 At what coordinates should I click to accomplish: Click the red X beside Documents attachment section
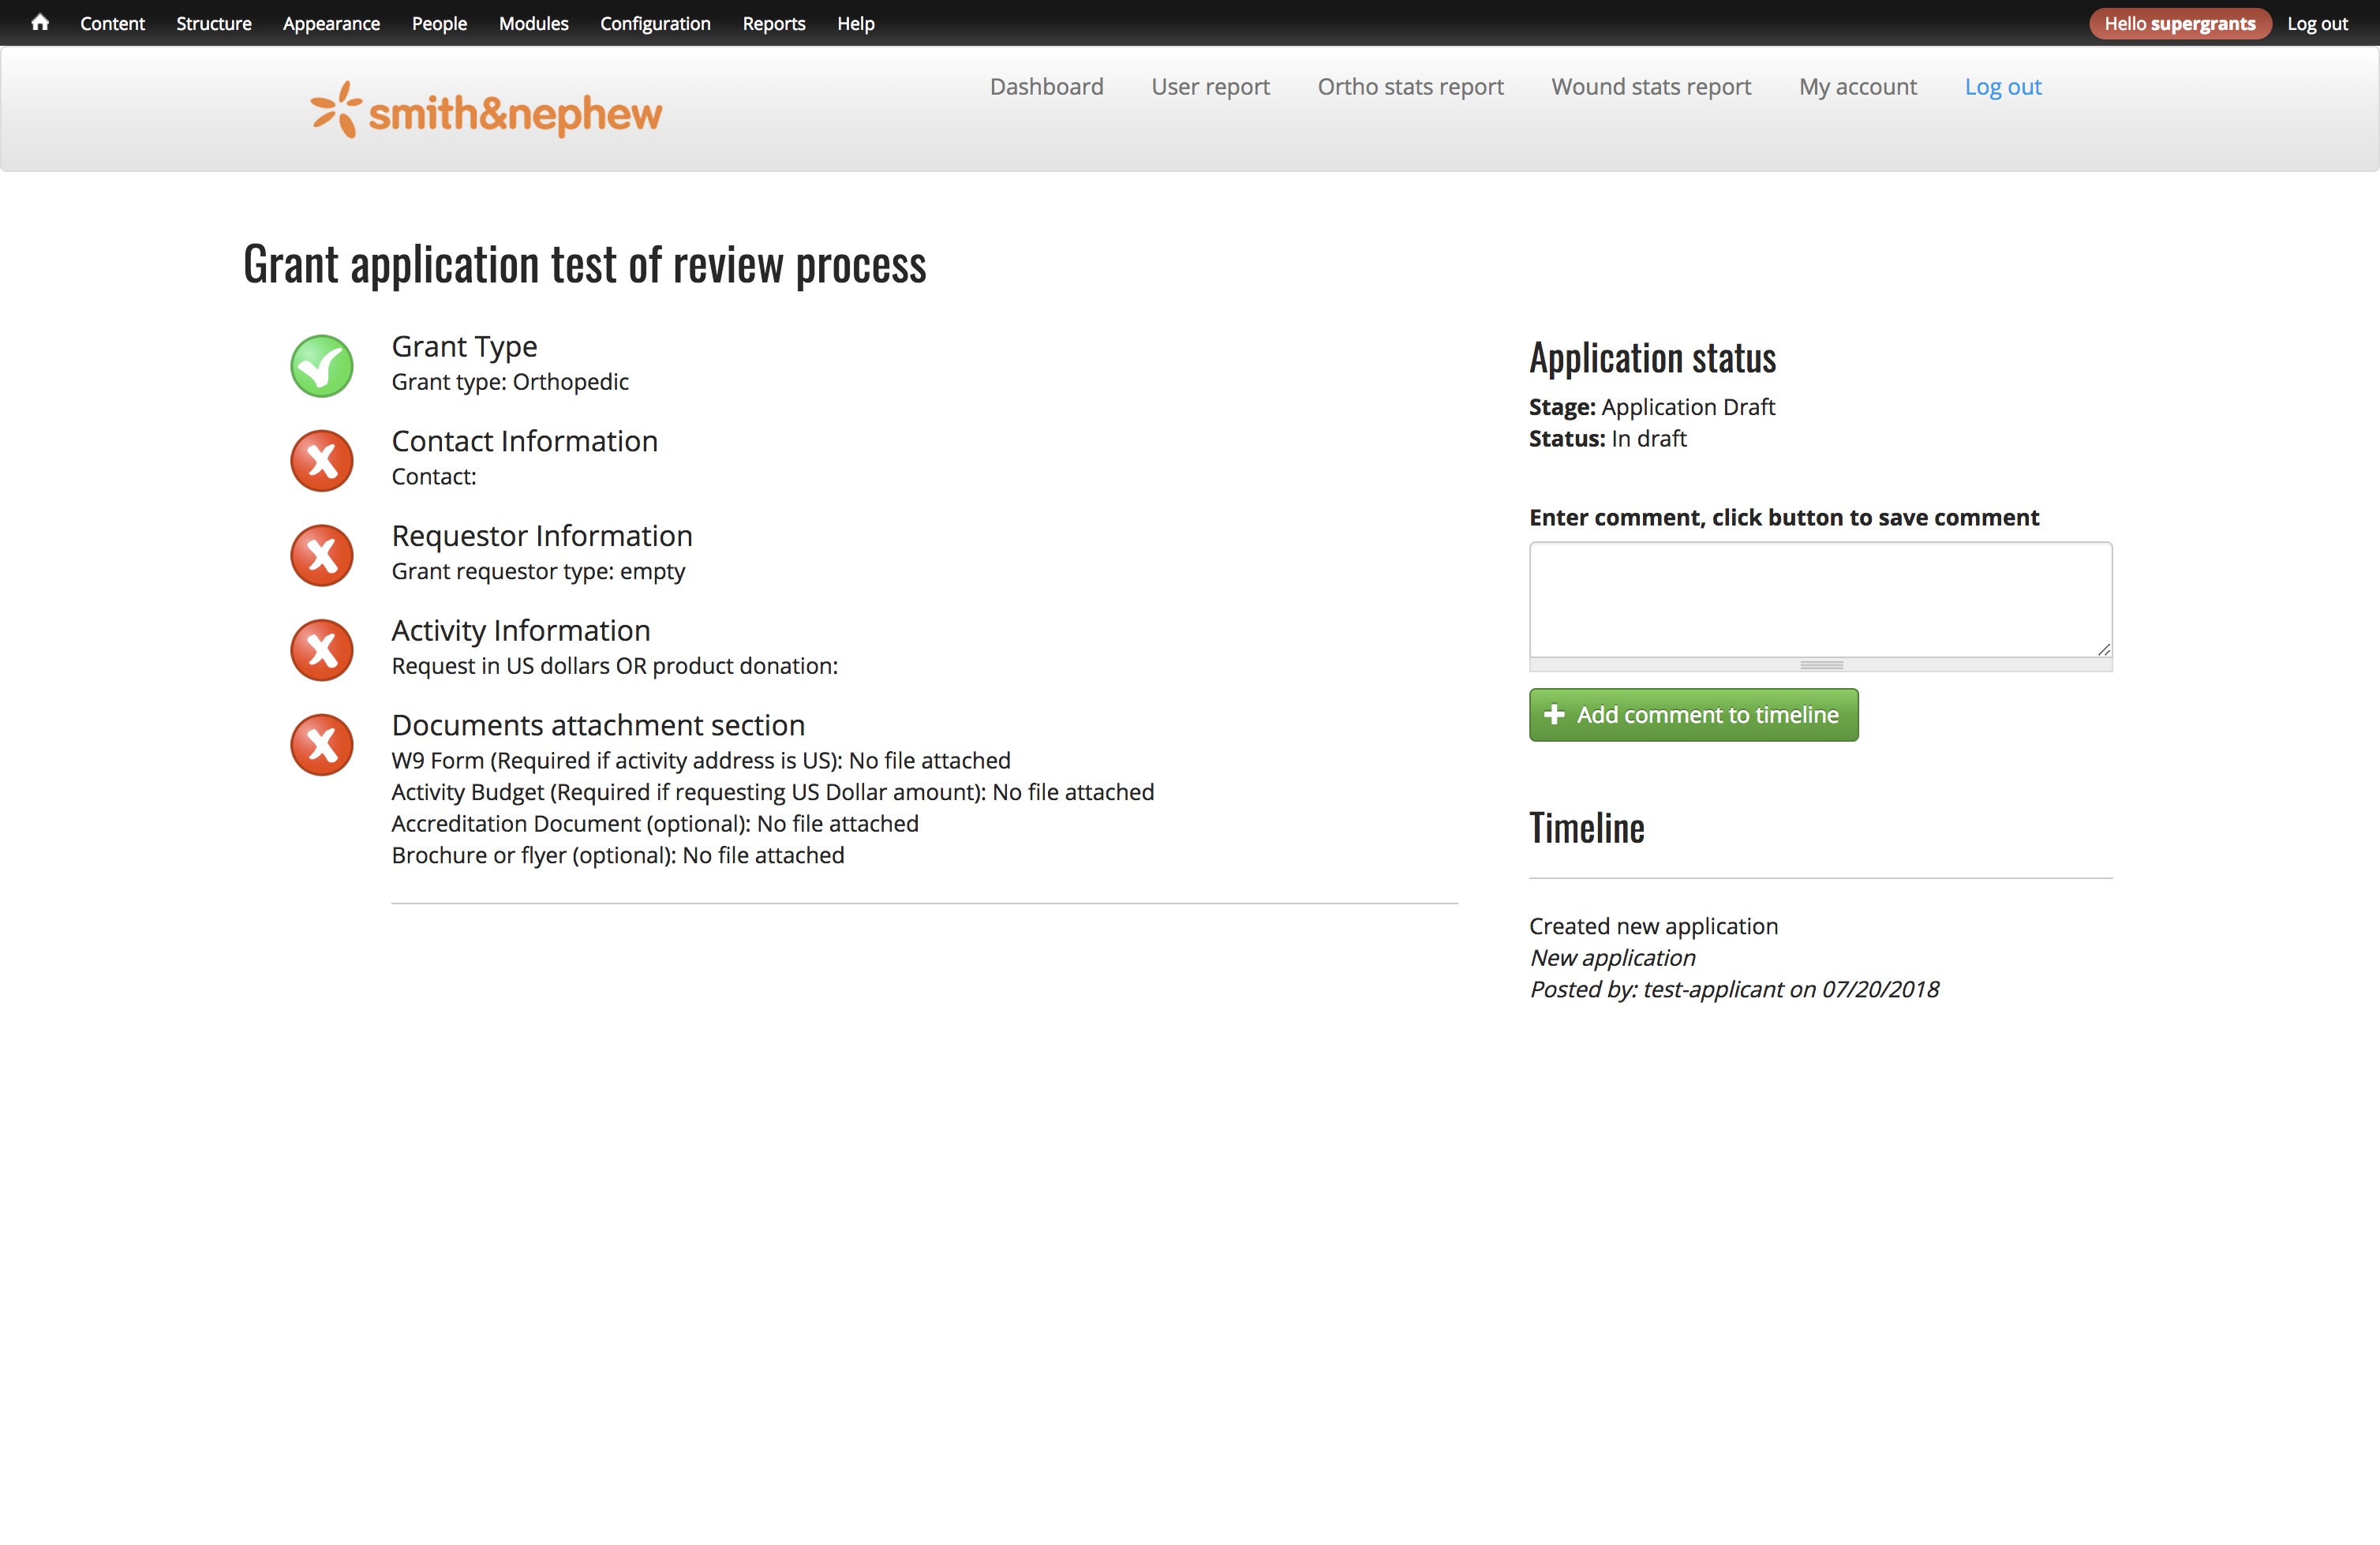[x=321, y=745]
